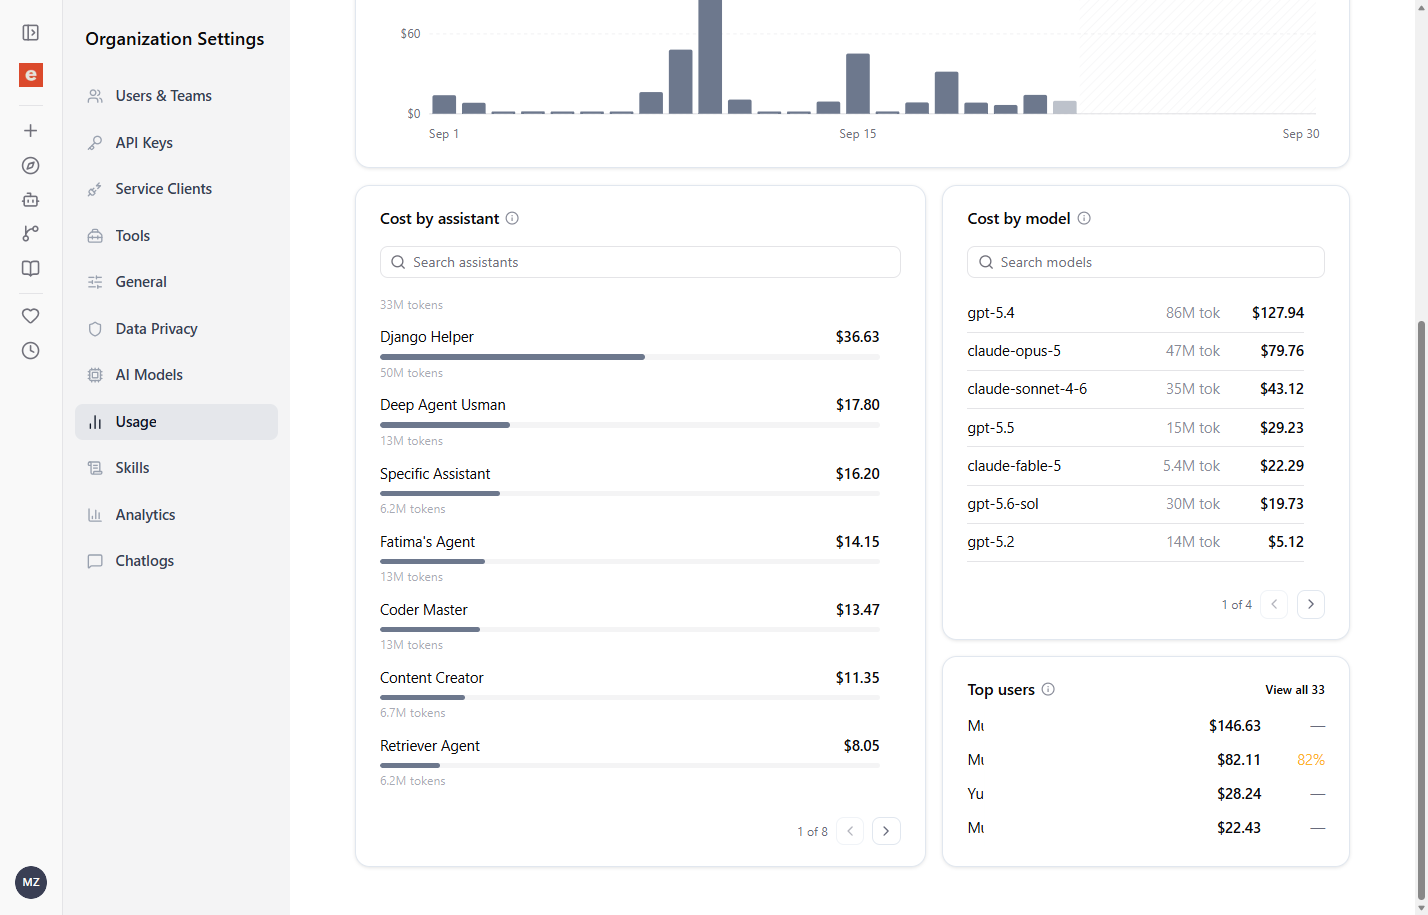Focus the Search models field

click(x=1146, y=262)
